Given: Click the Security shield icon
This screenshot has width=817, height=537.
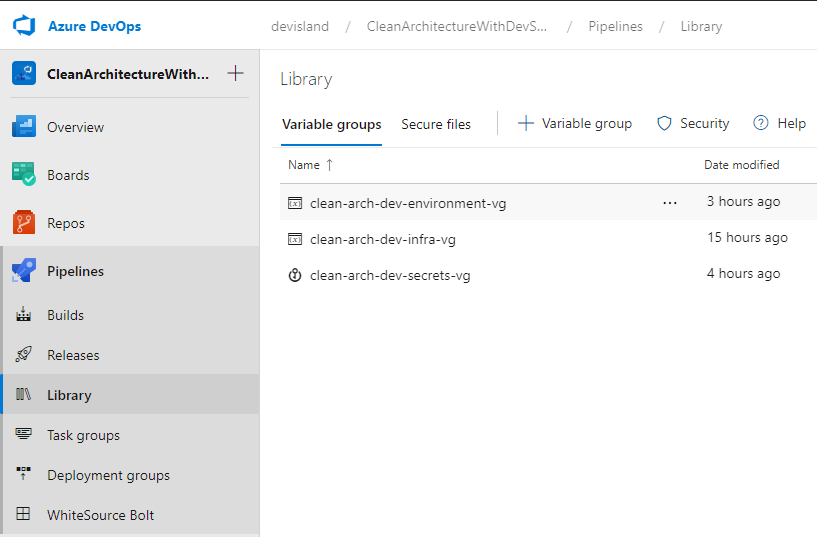Looking at the screenshot, I should pyautogui.click(x=664, y=123).
